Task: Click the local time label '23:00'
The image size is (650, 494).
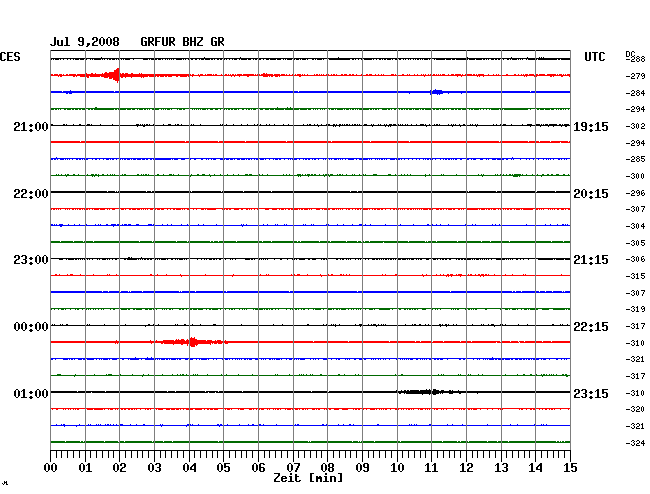Action: [31, 260]
